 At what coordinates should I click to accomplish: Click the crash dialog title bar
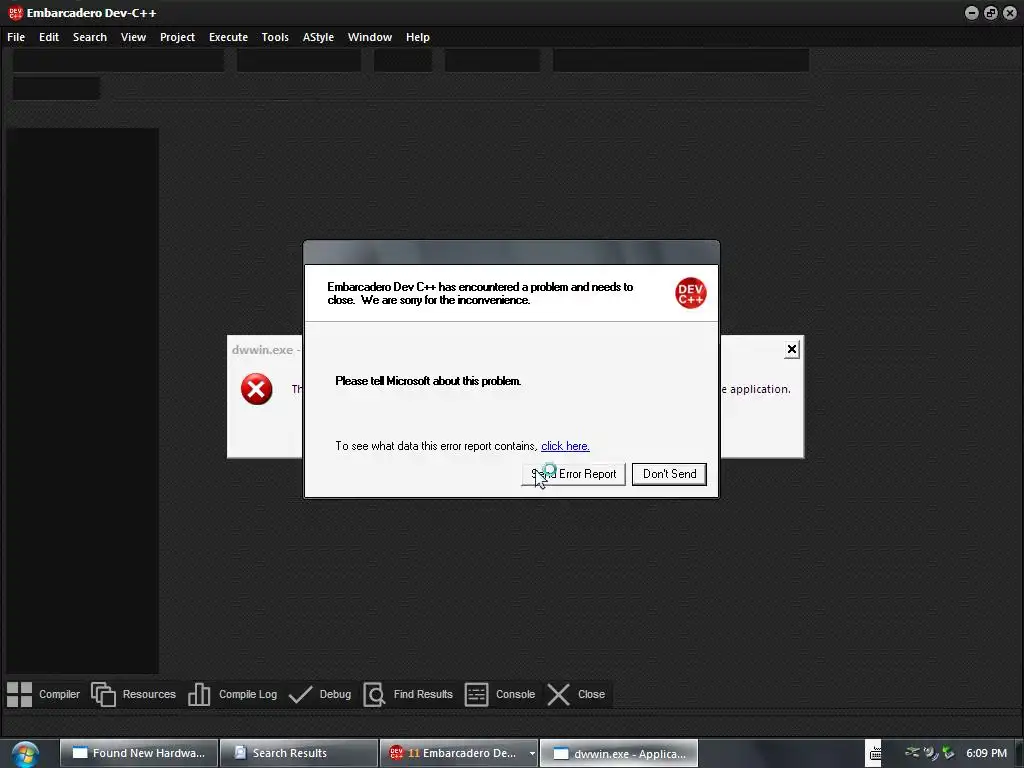511,252
